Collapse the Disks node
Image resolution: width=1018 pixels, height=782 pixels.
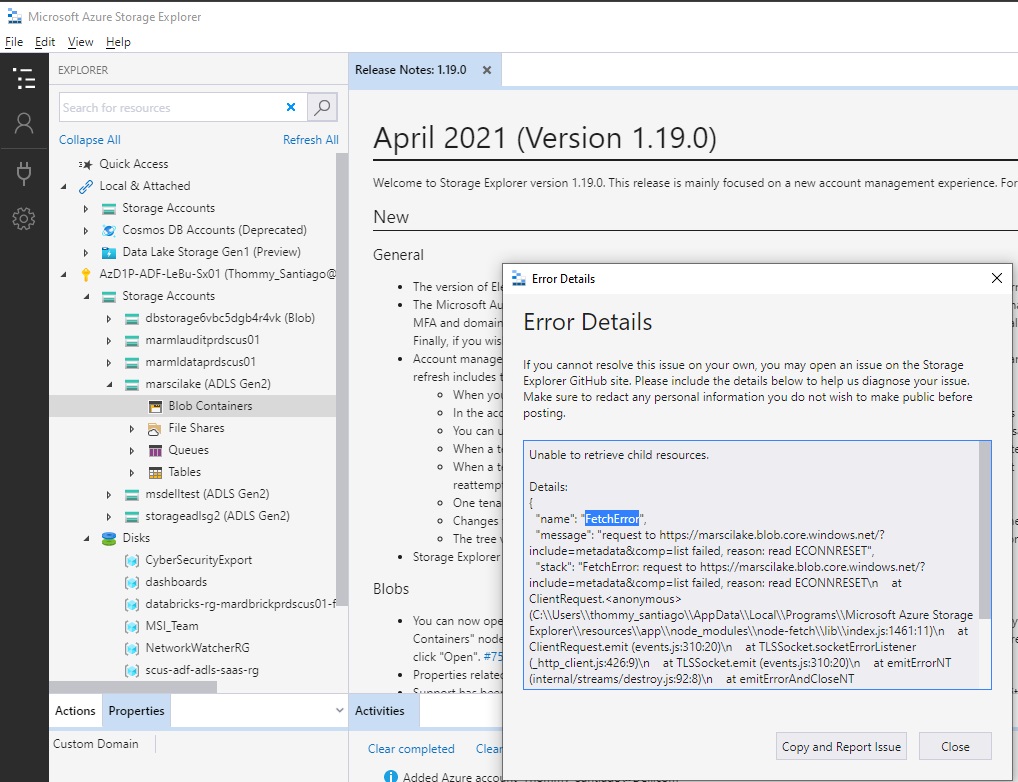point(86,538)
